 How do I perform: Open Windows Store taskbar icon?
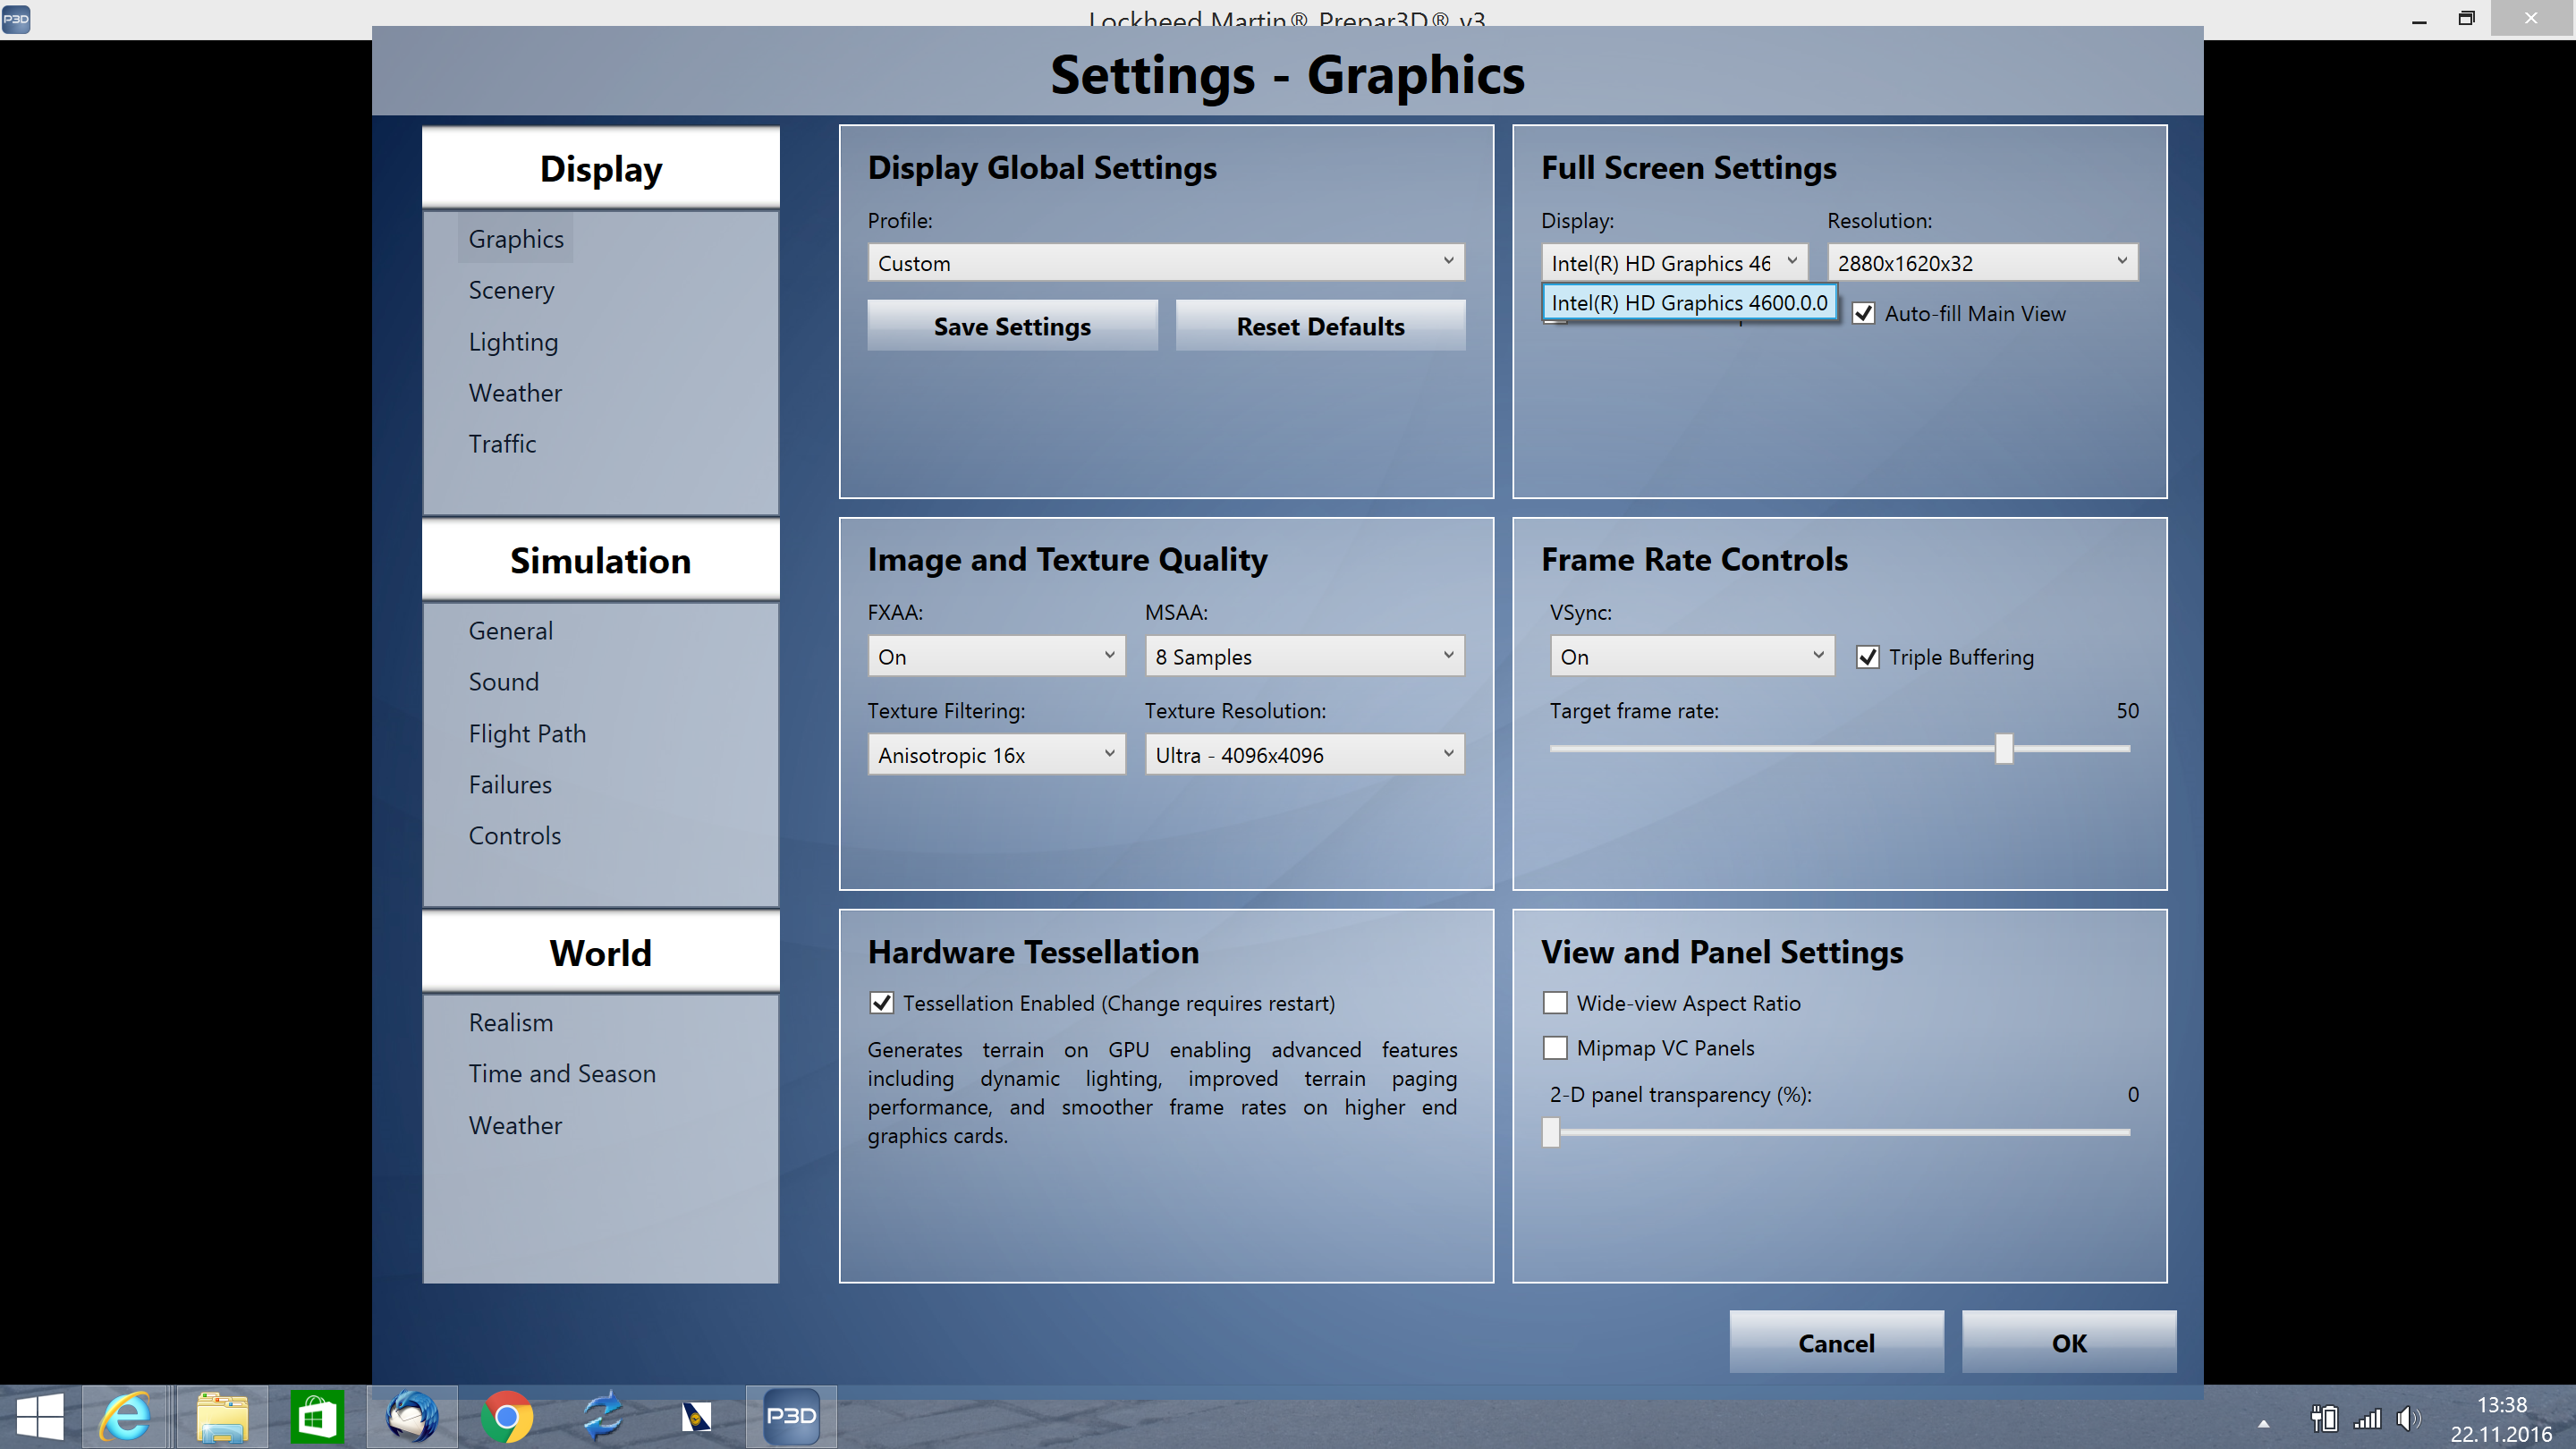coord(316,1417)
